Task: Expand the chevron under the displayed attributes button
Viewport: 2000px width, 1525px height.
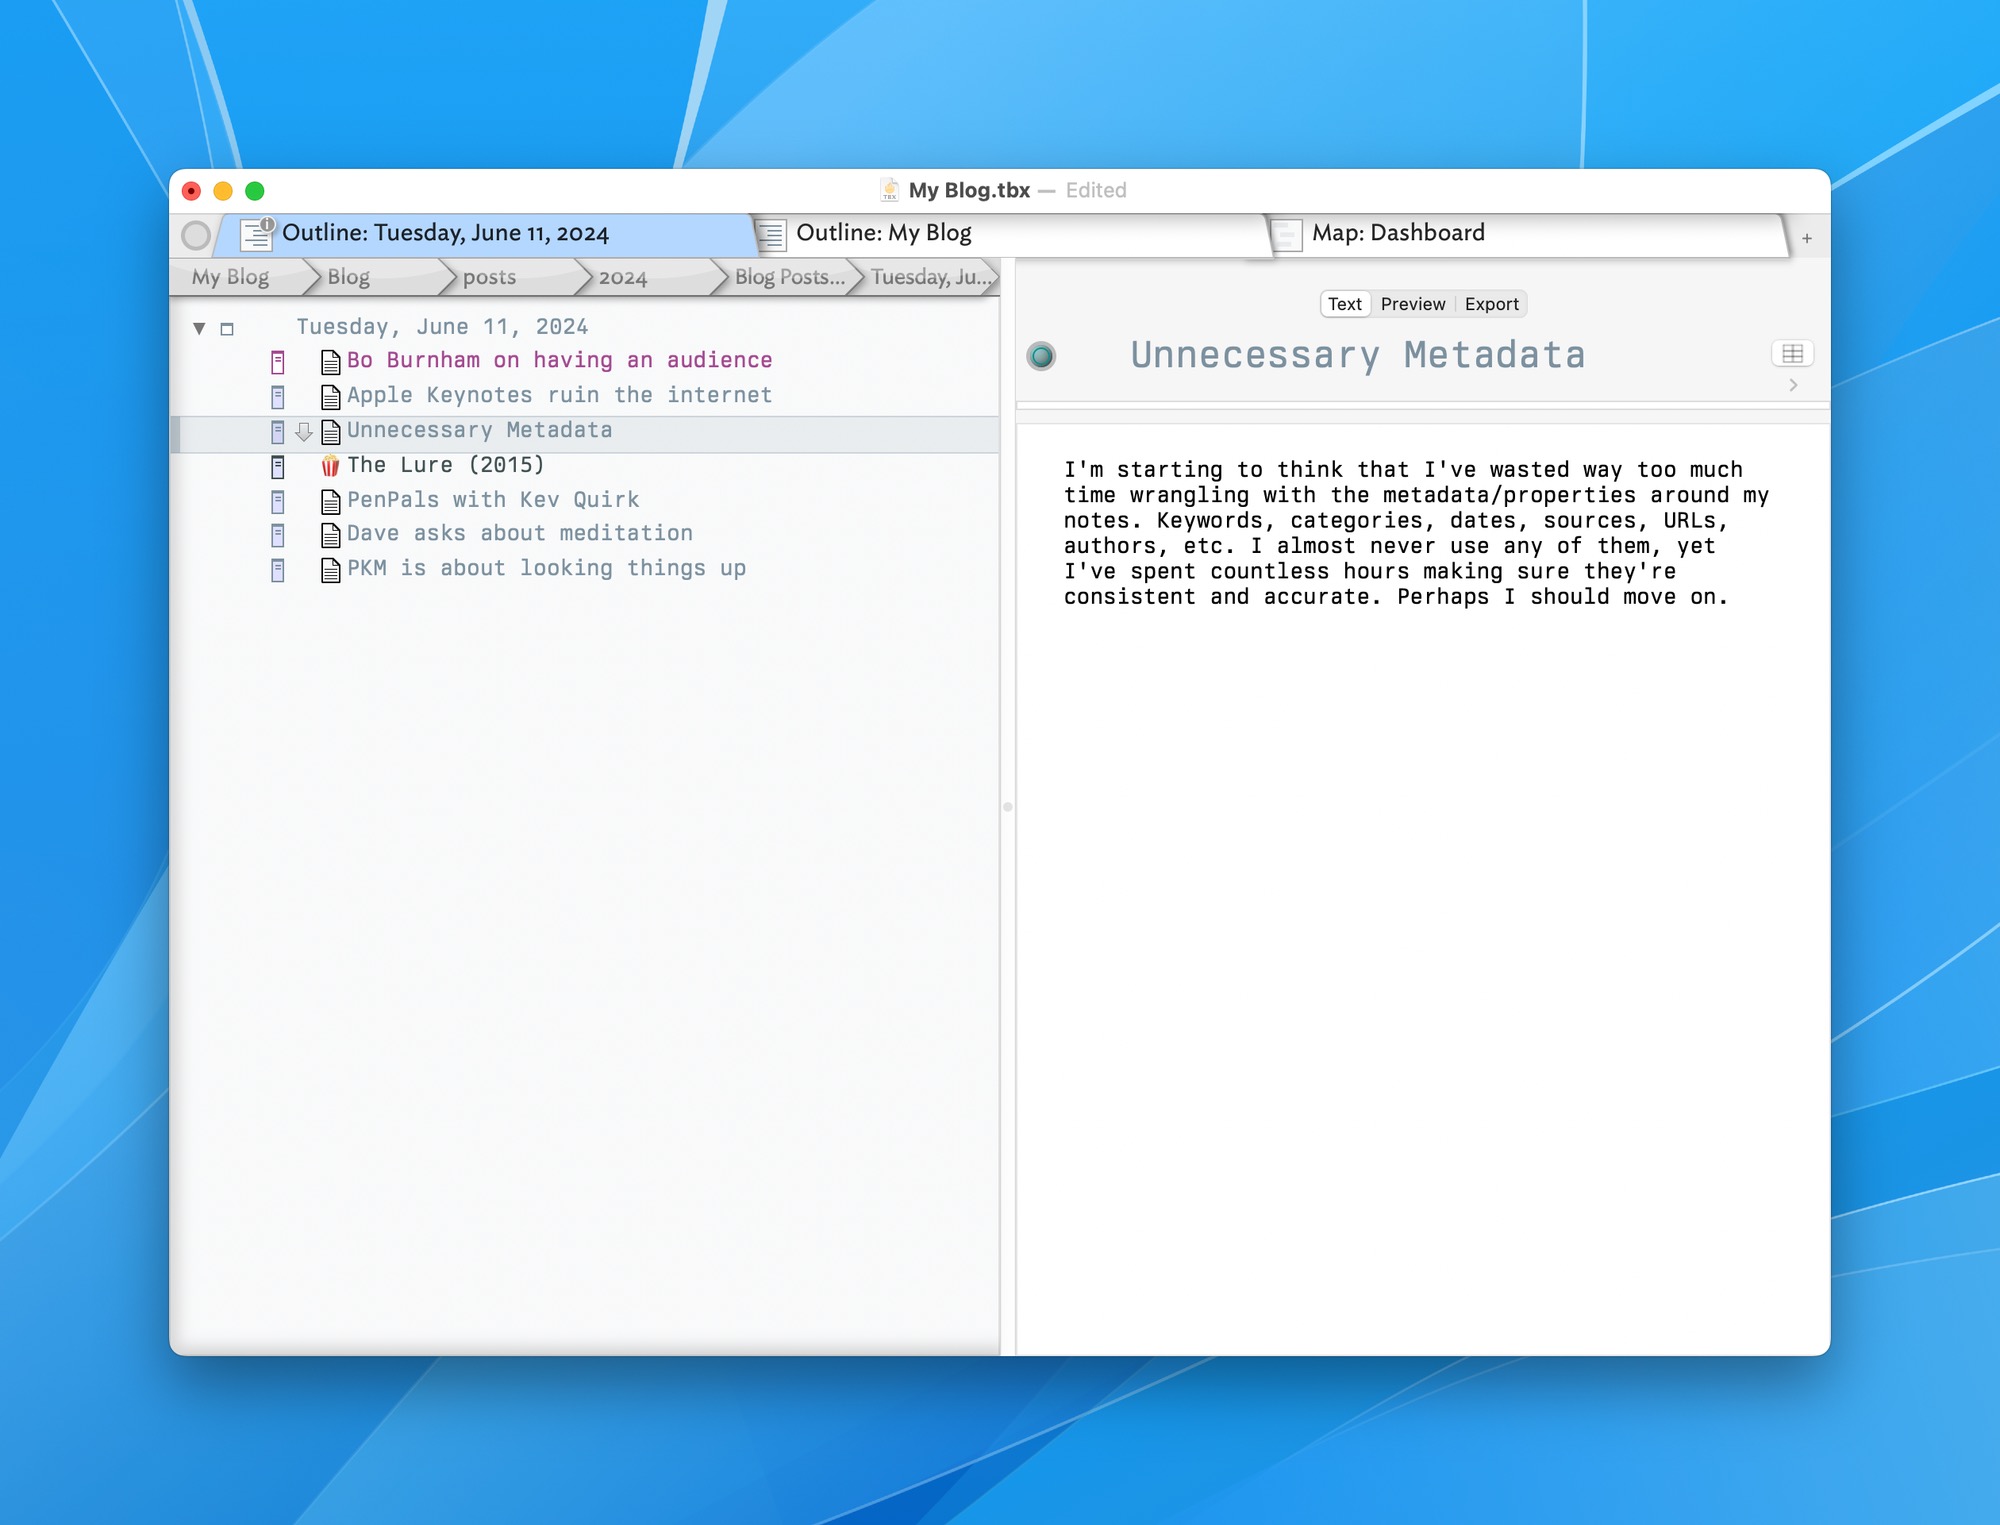Action: click(x=1793, y=385)
